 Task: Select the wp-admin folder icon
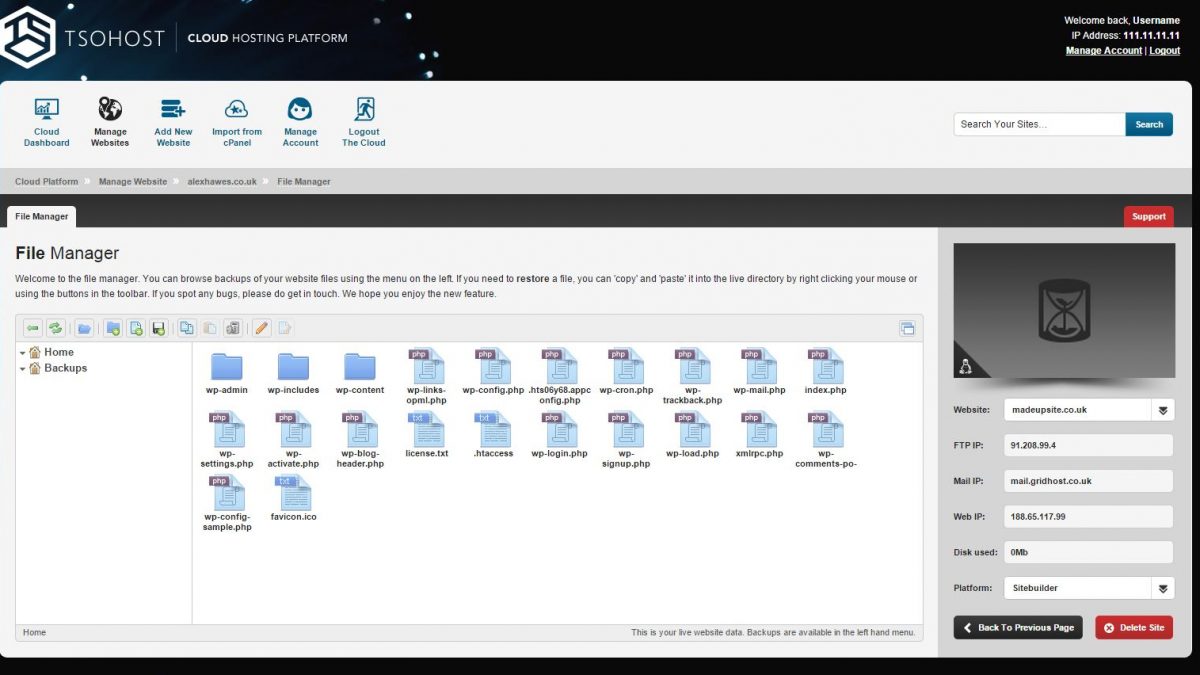[x=227, y=366]
